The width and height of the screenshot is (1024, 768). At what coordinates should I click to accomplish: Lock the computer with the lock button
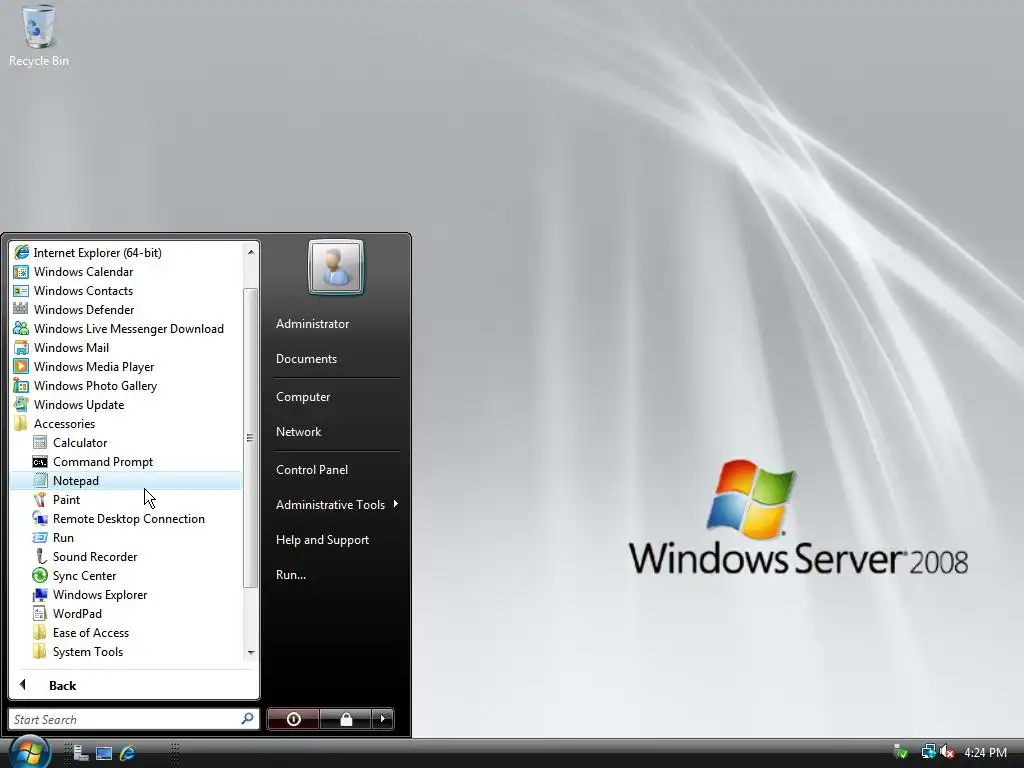click(345, 719)
